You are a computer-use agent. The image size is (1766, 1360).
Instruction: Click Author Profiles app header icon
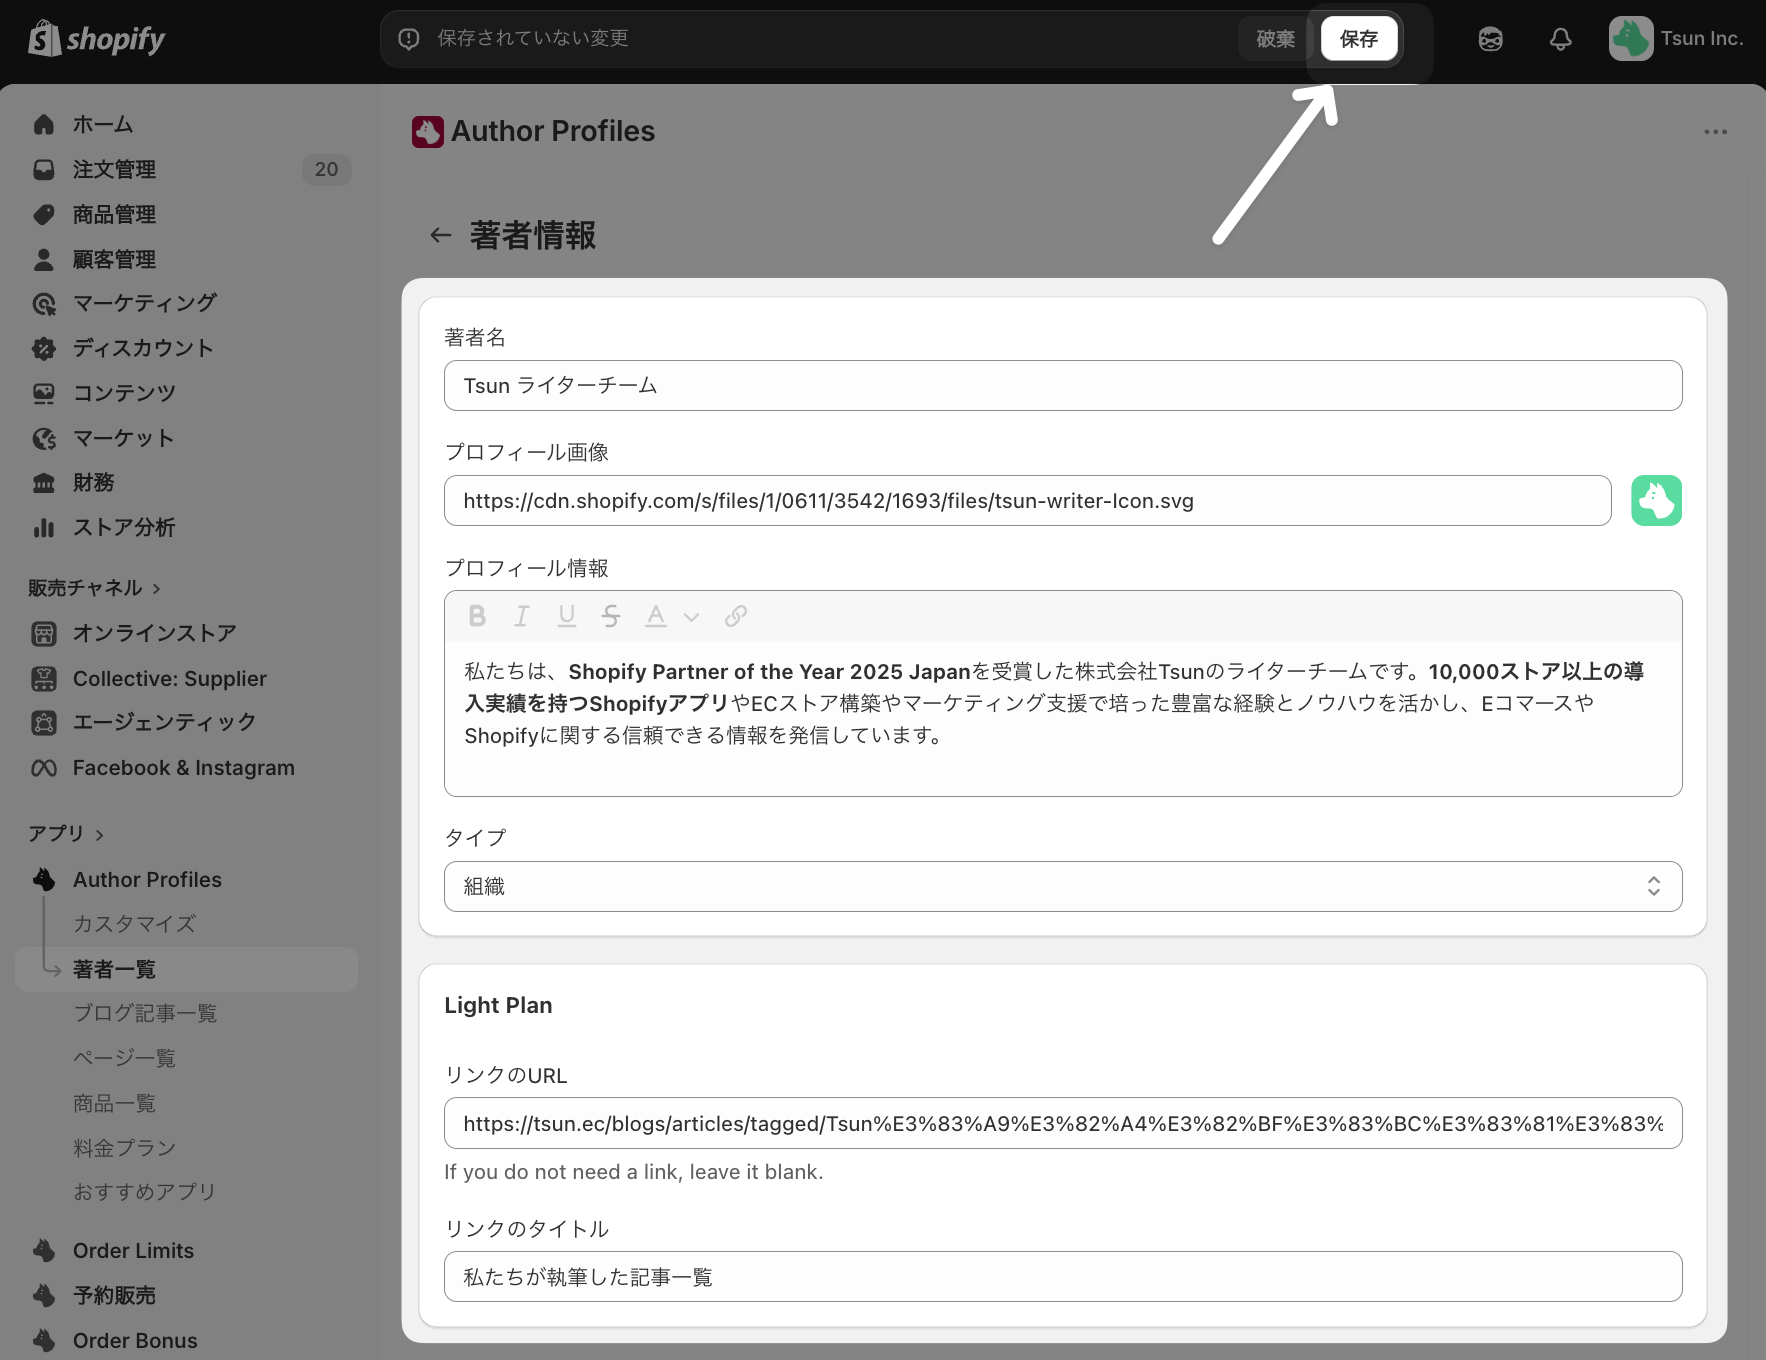pos(428,132)
